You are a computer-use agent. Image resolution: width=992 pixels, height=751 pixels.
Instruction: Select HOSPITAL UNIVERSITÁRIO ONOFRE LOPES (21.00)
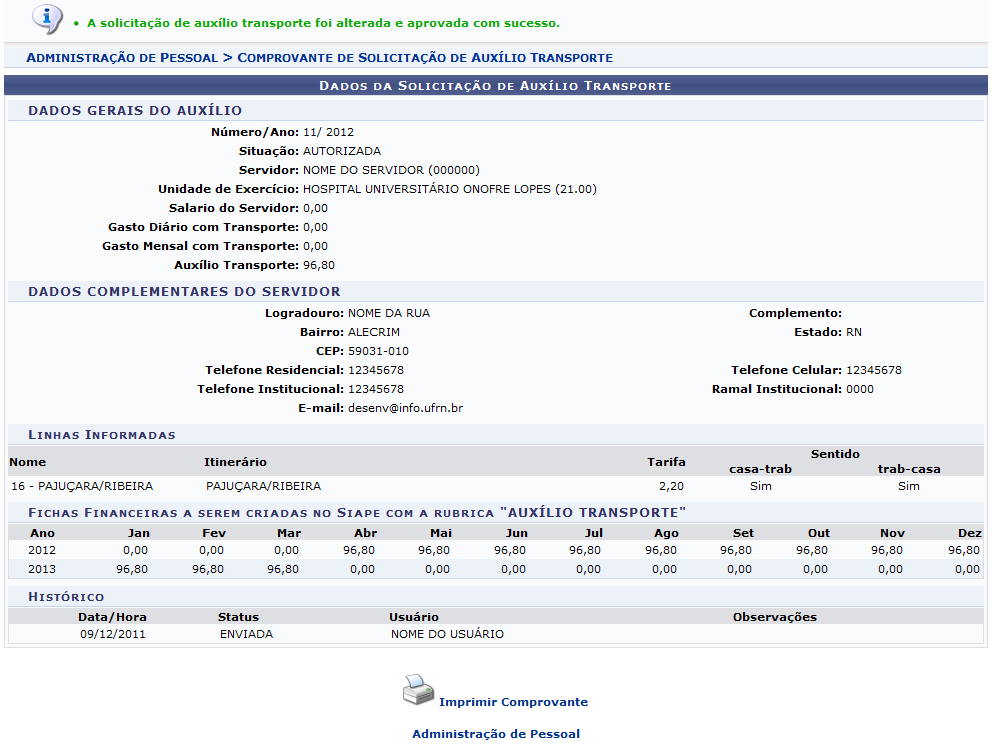click(450, 189)
